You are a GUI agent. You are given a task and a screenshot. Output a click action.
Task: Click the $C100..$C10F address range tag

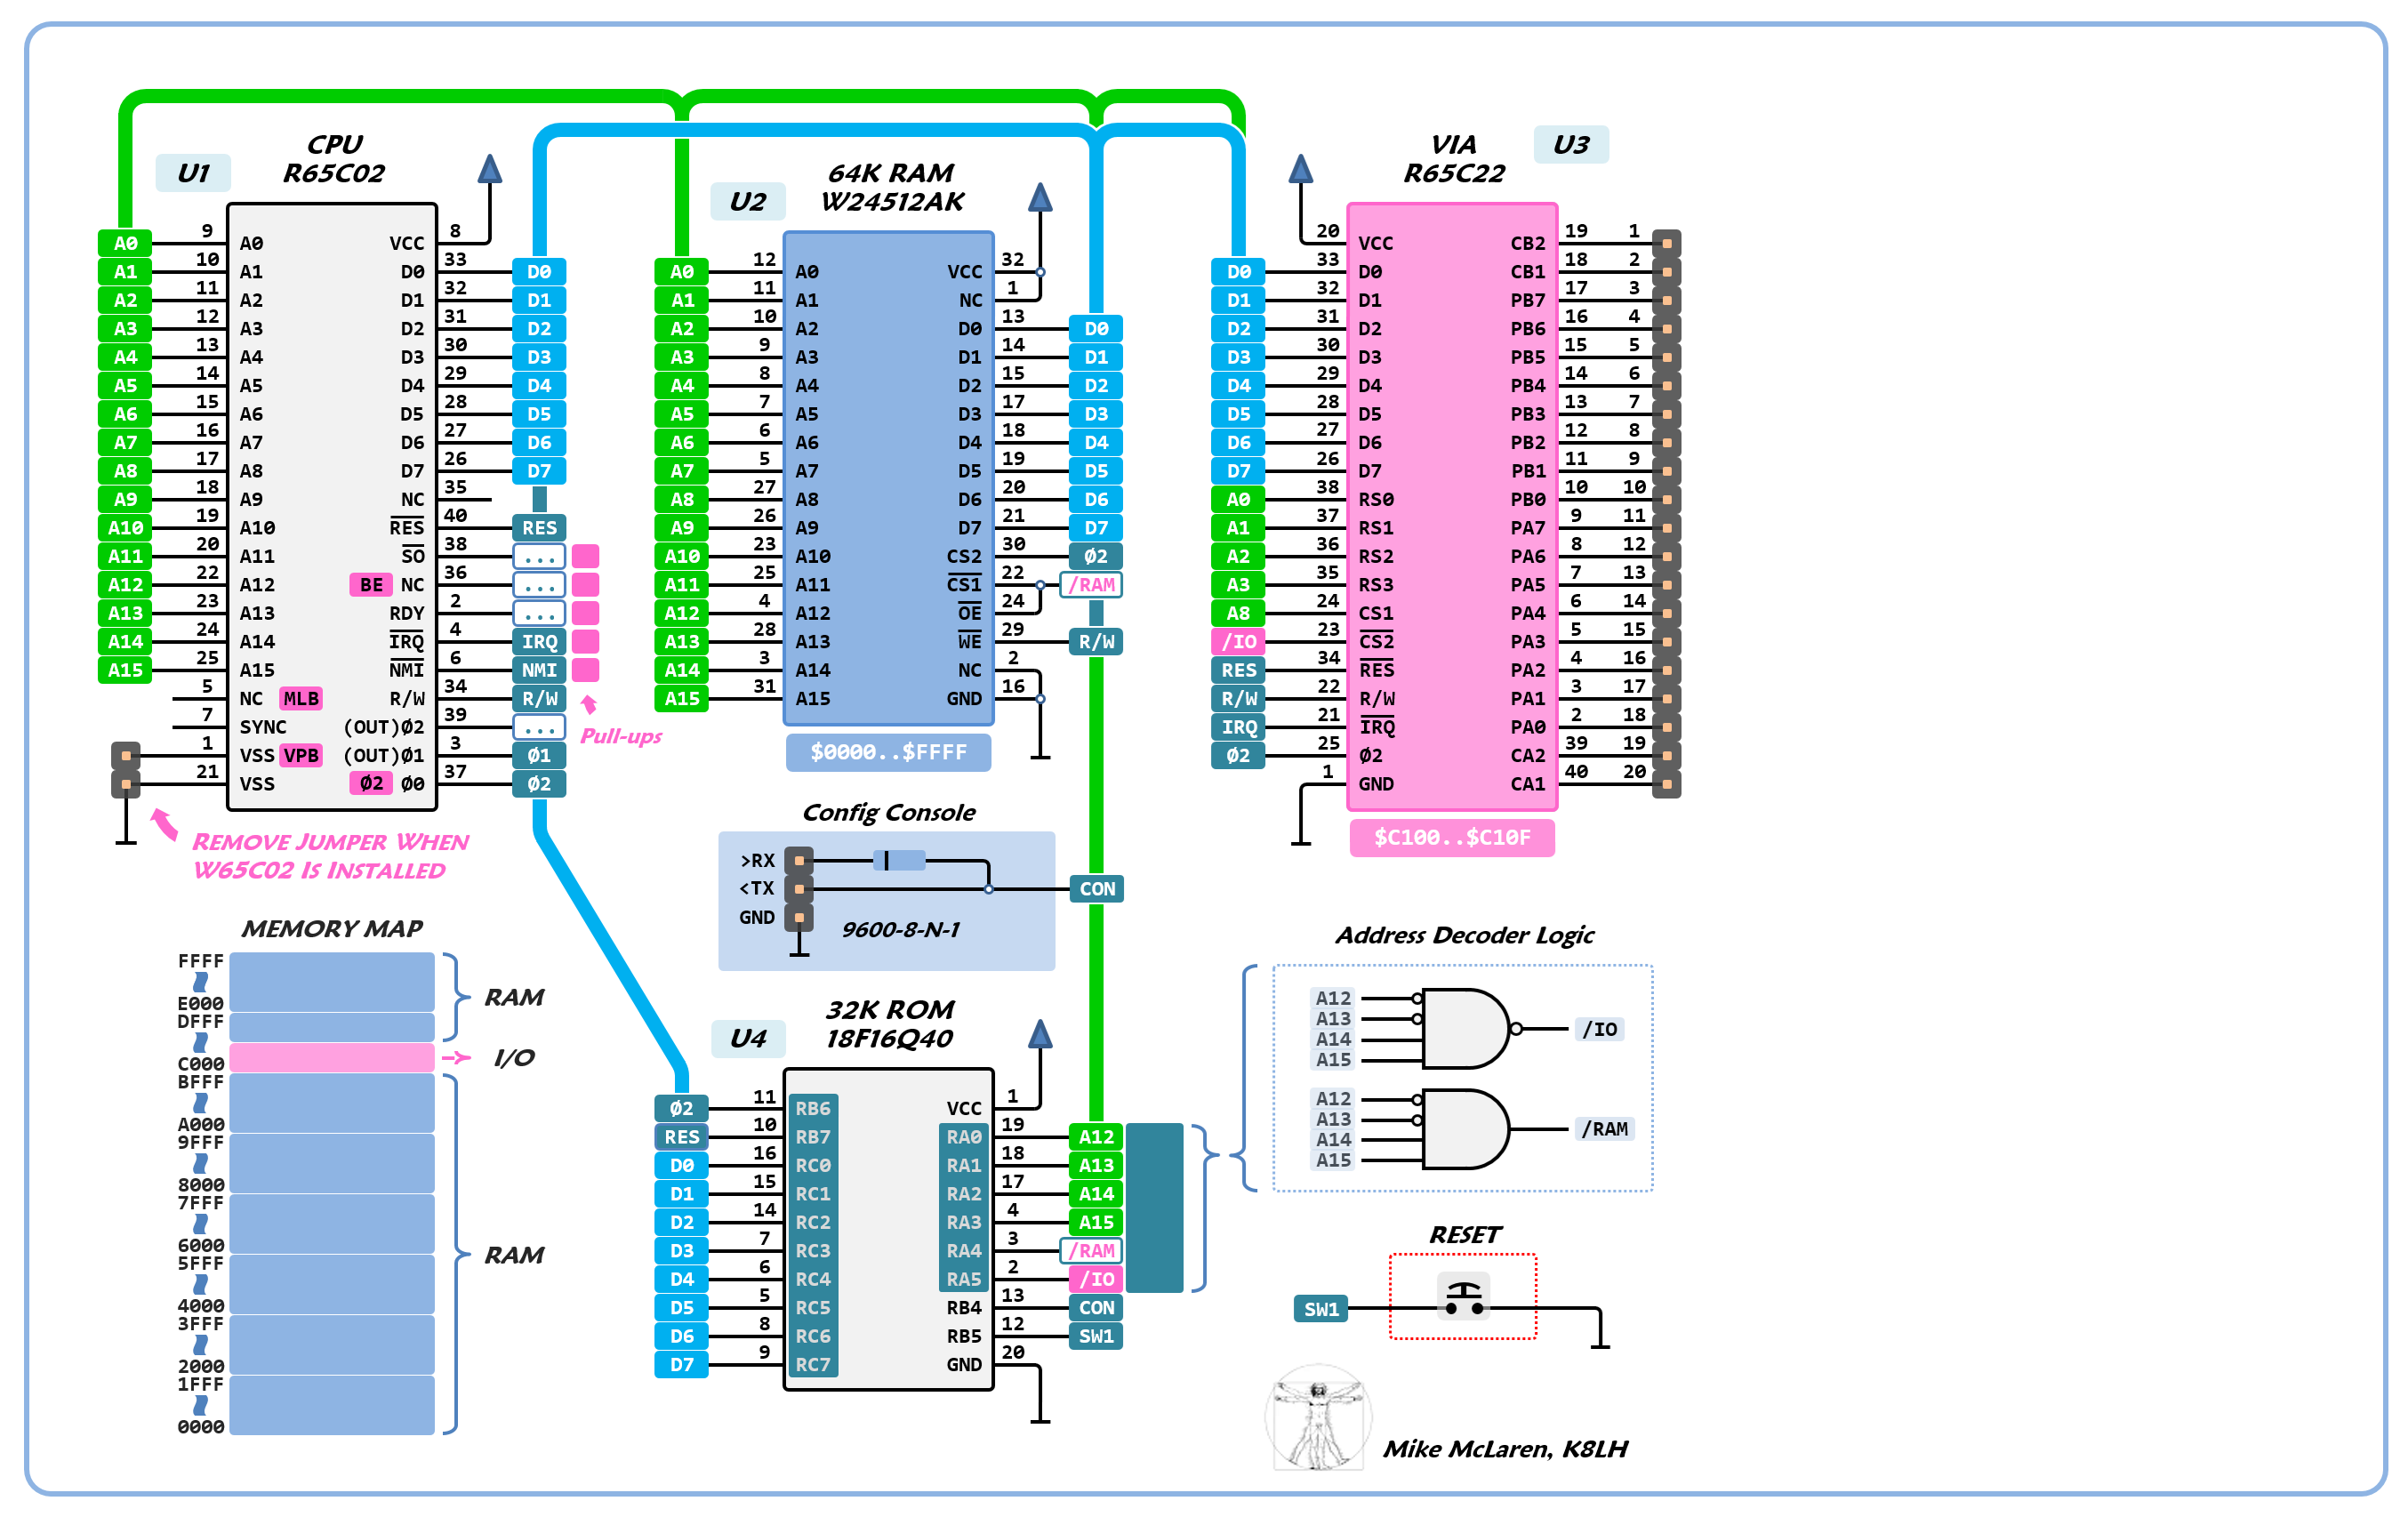click(1451, 837)
